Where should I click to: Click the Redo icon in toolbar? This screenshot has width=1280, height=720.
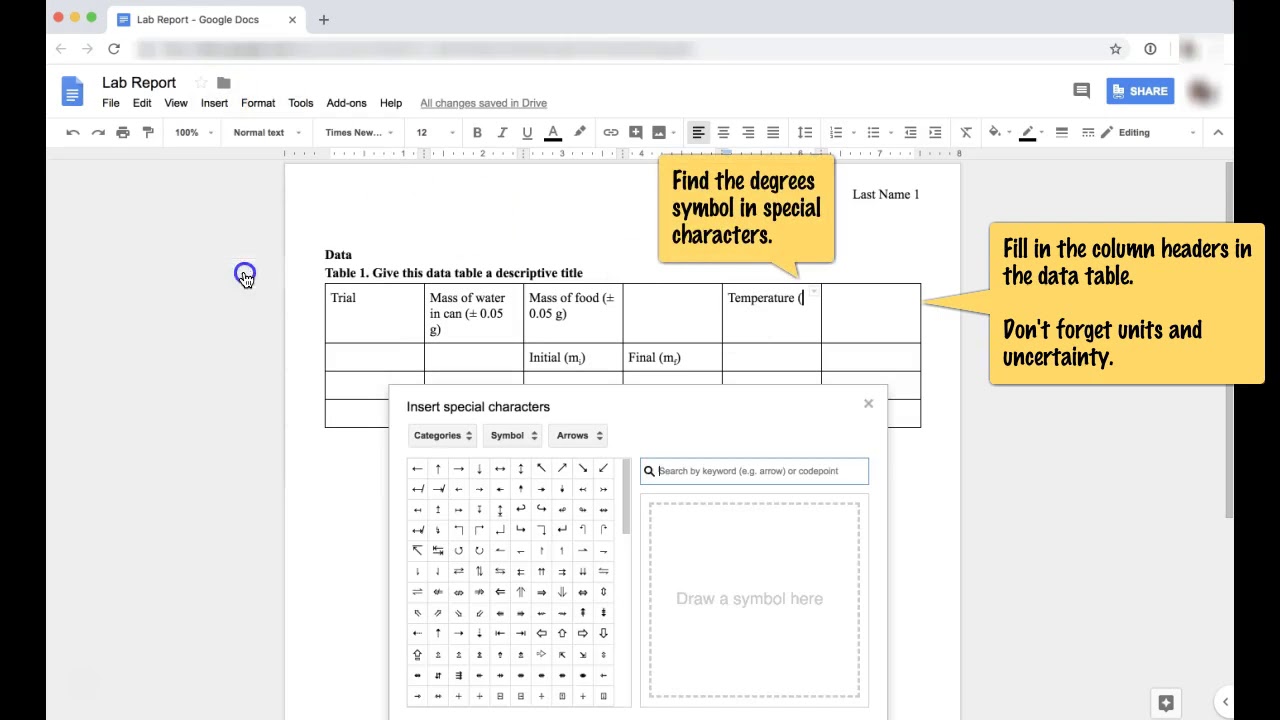click(x=98, y=132)
